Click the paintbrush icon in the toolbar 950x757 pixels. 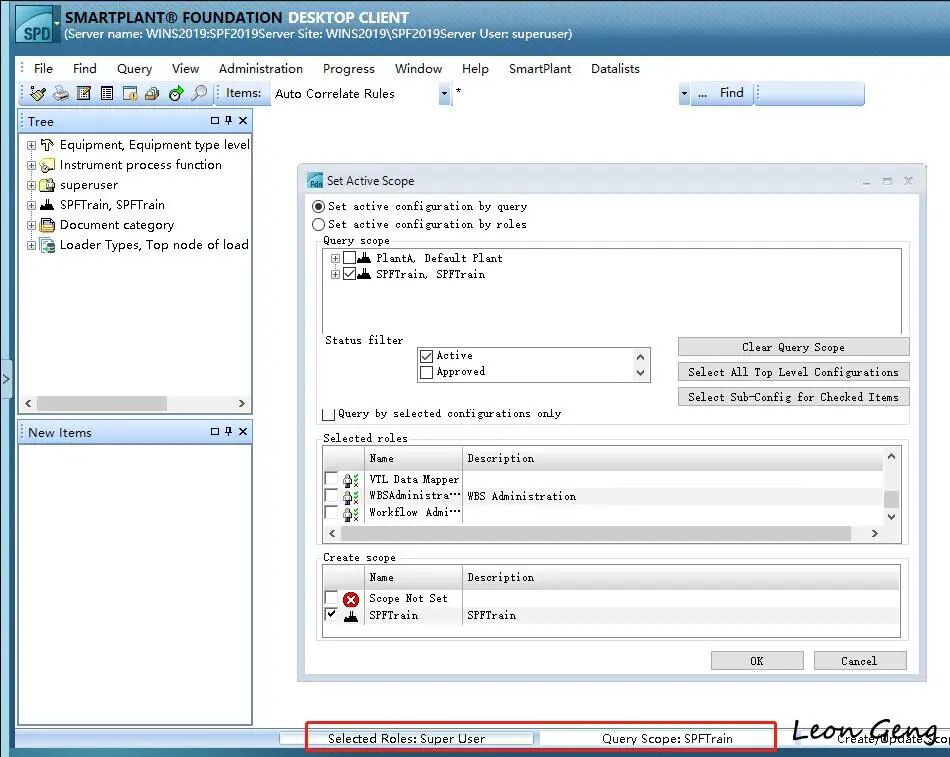coord(38,93)
